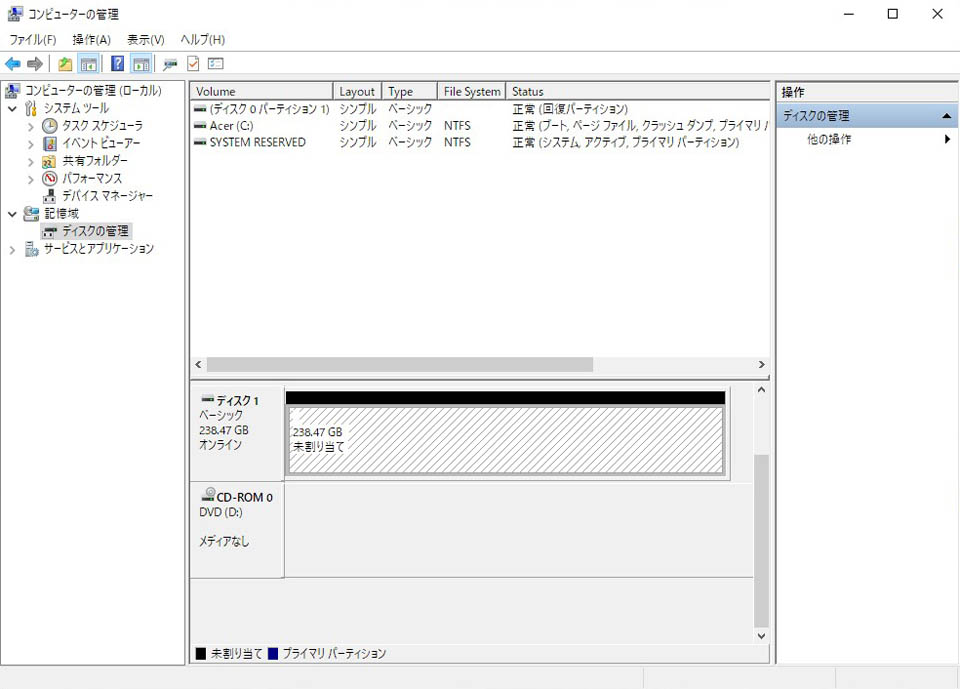
Task: Toggle the console tree pane icon
Action: coord(89,63)
